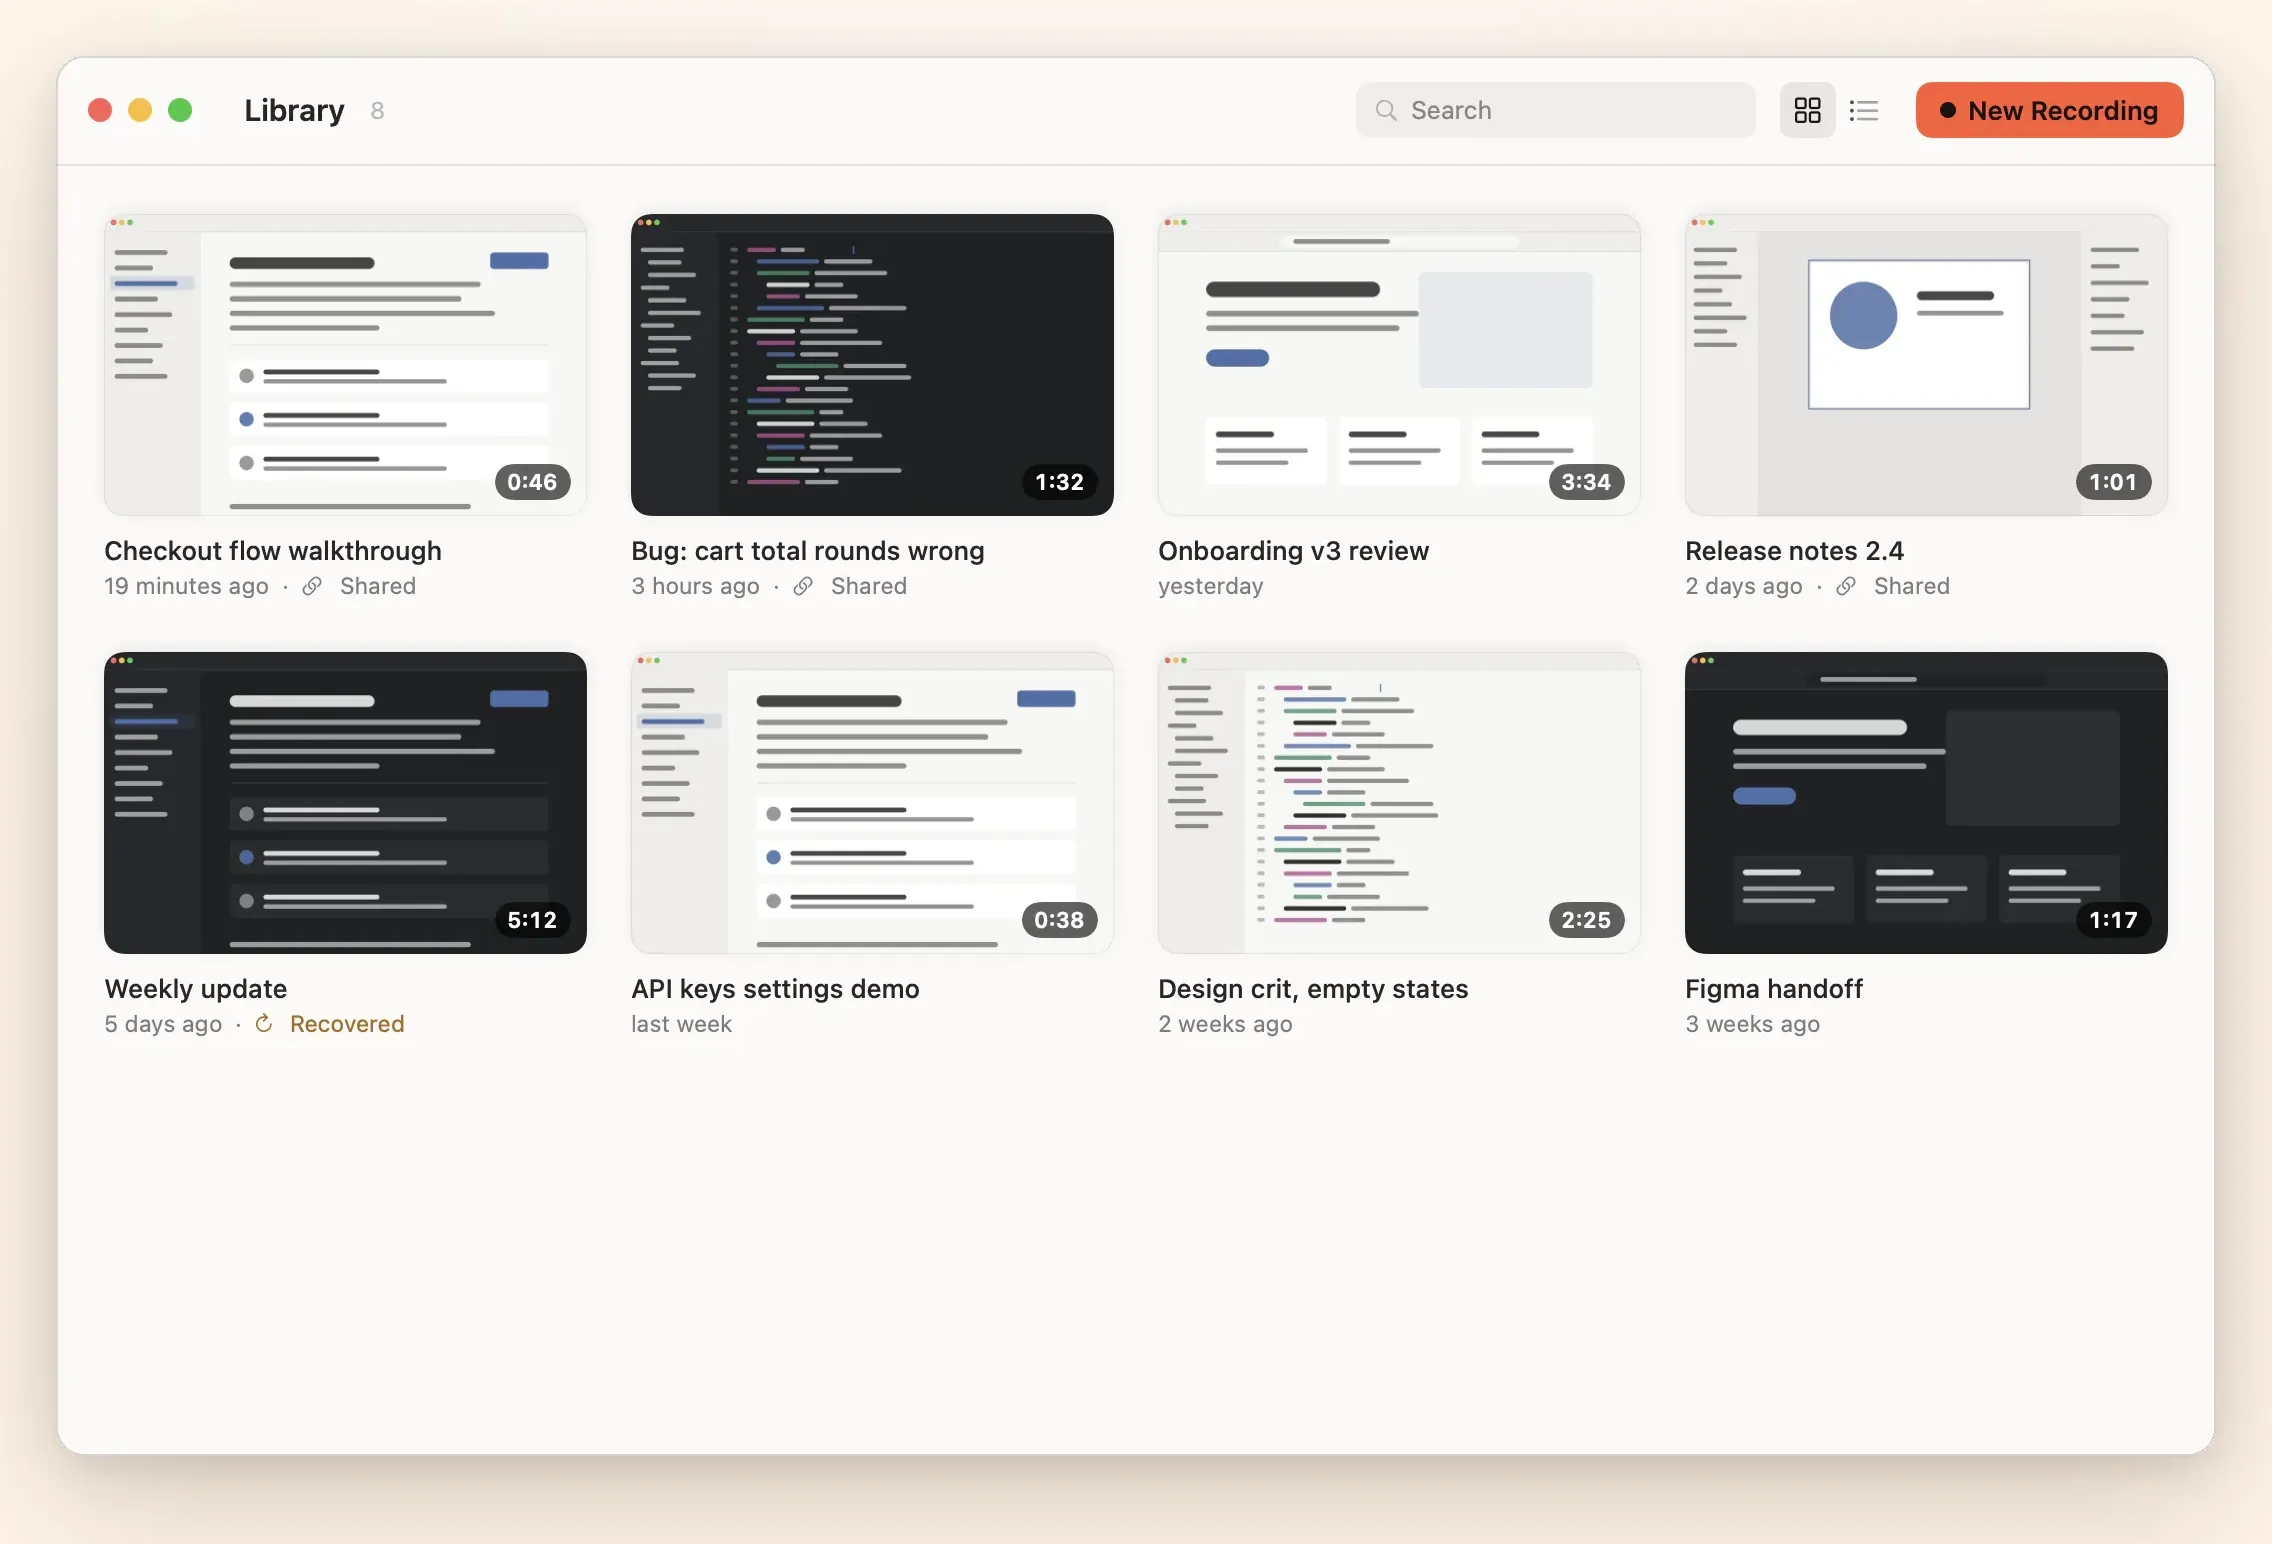Screen dimensions: 2272x1544
Task: Click the 'yesterday' timestamp
Action: [x=1211, y=586]
